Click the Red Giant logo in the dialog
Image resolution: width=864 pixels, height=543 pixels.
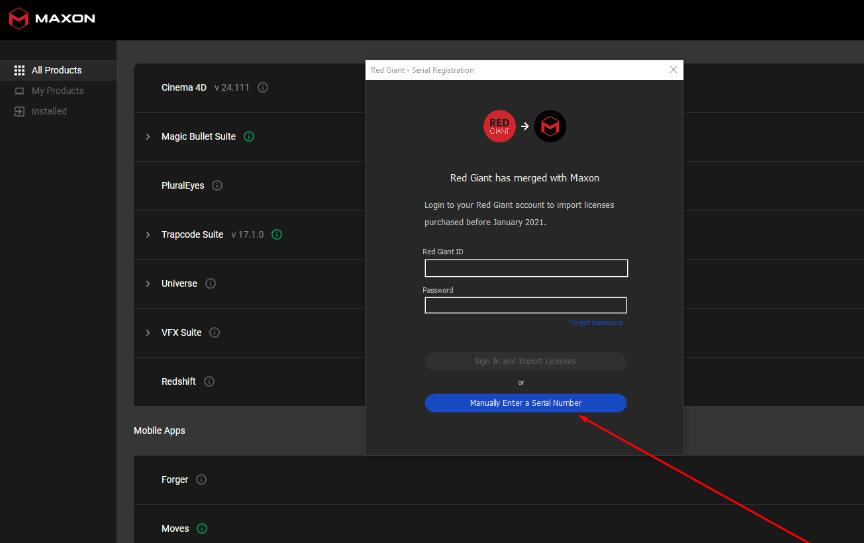click(x=499, y=126)
